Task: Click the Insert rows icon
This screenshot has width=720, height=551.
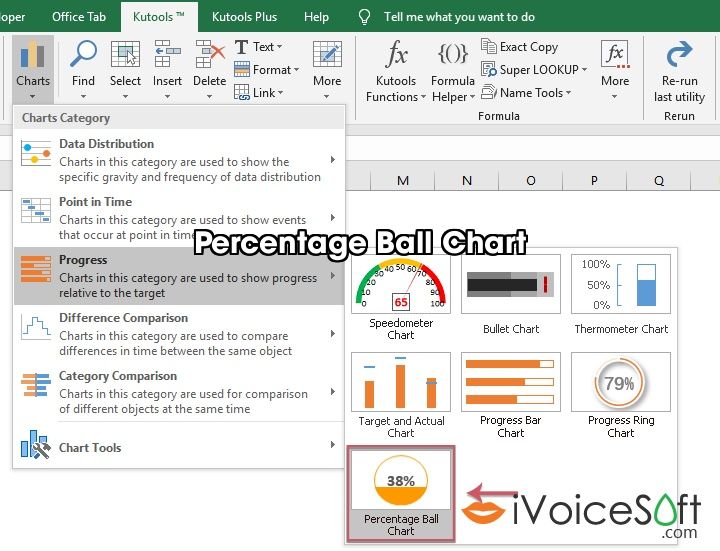Action: point(167,54)
